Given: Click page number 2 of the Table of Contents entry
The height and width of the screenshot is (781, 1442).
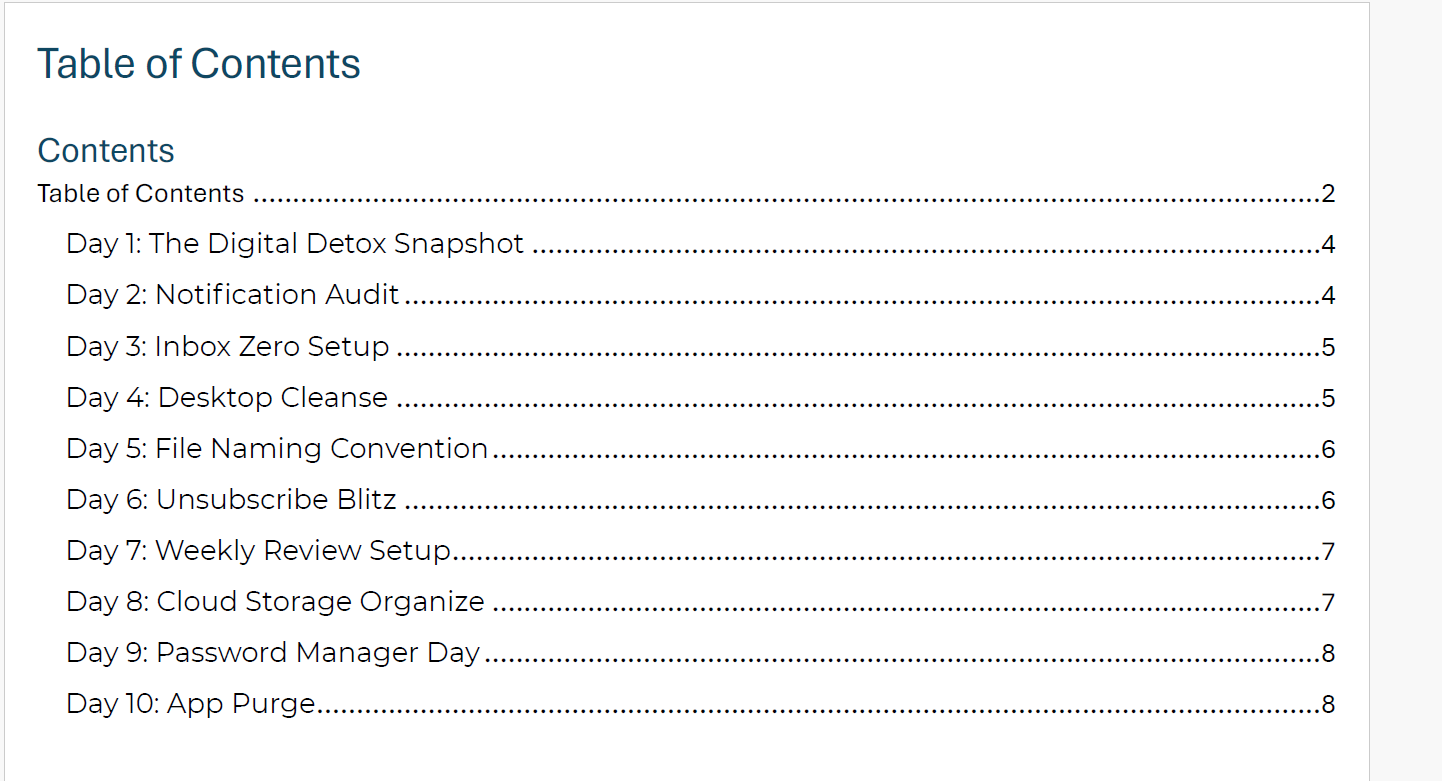Looking at the screenshot, I should click(1328, 194).
